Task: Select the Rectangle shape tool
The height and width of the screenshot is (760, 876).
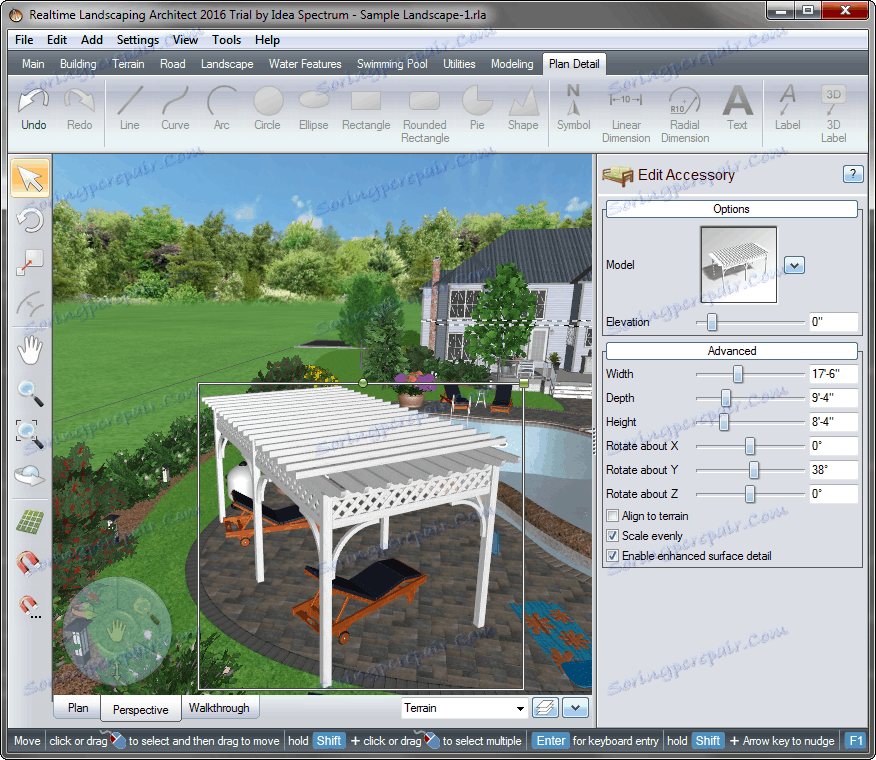Action: click(366, 110)
